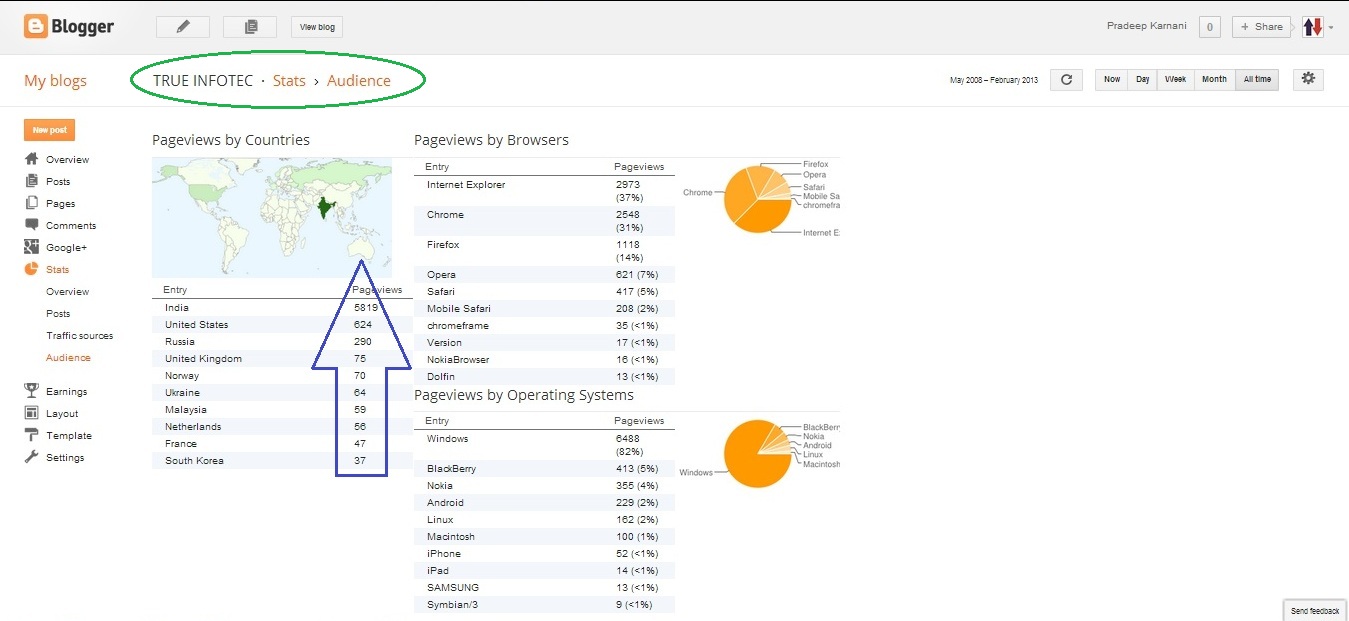Image resolution: width=1349 pixels, height=621 pixels.
Task: Open Traffic sources sub-item
Action: 79,336
